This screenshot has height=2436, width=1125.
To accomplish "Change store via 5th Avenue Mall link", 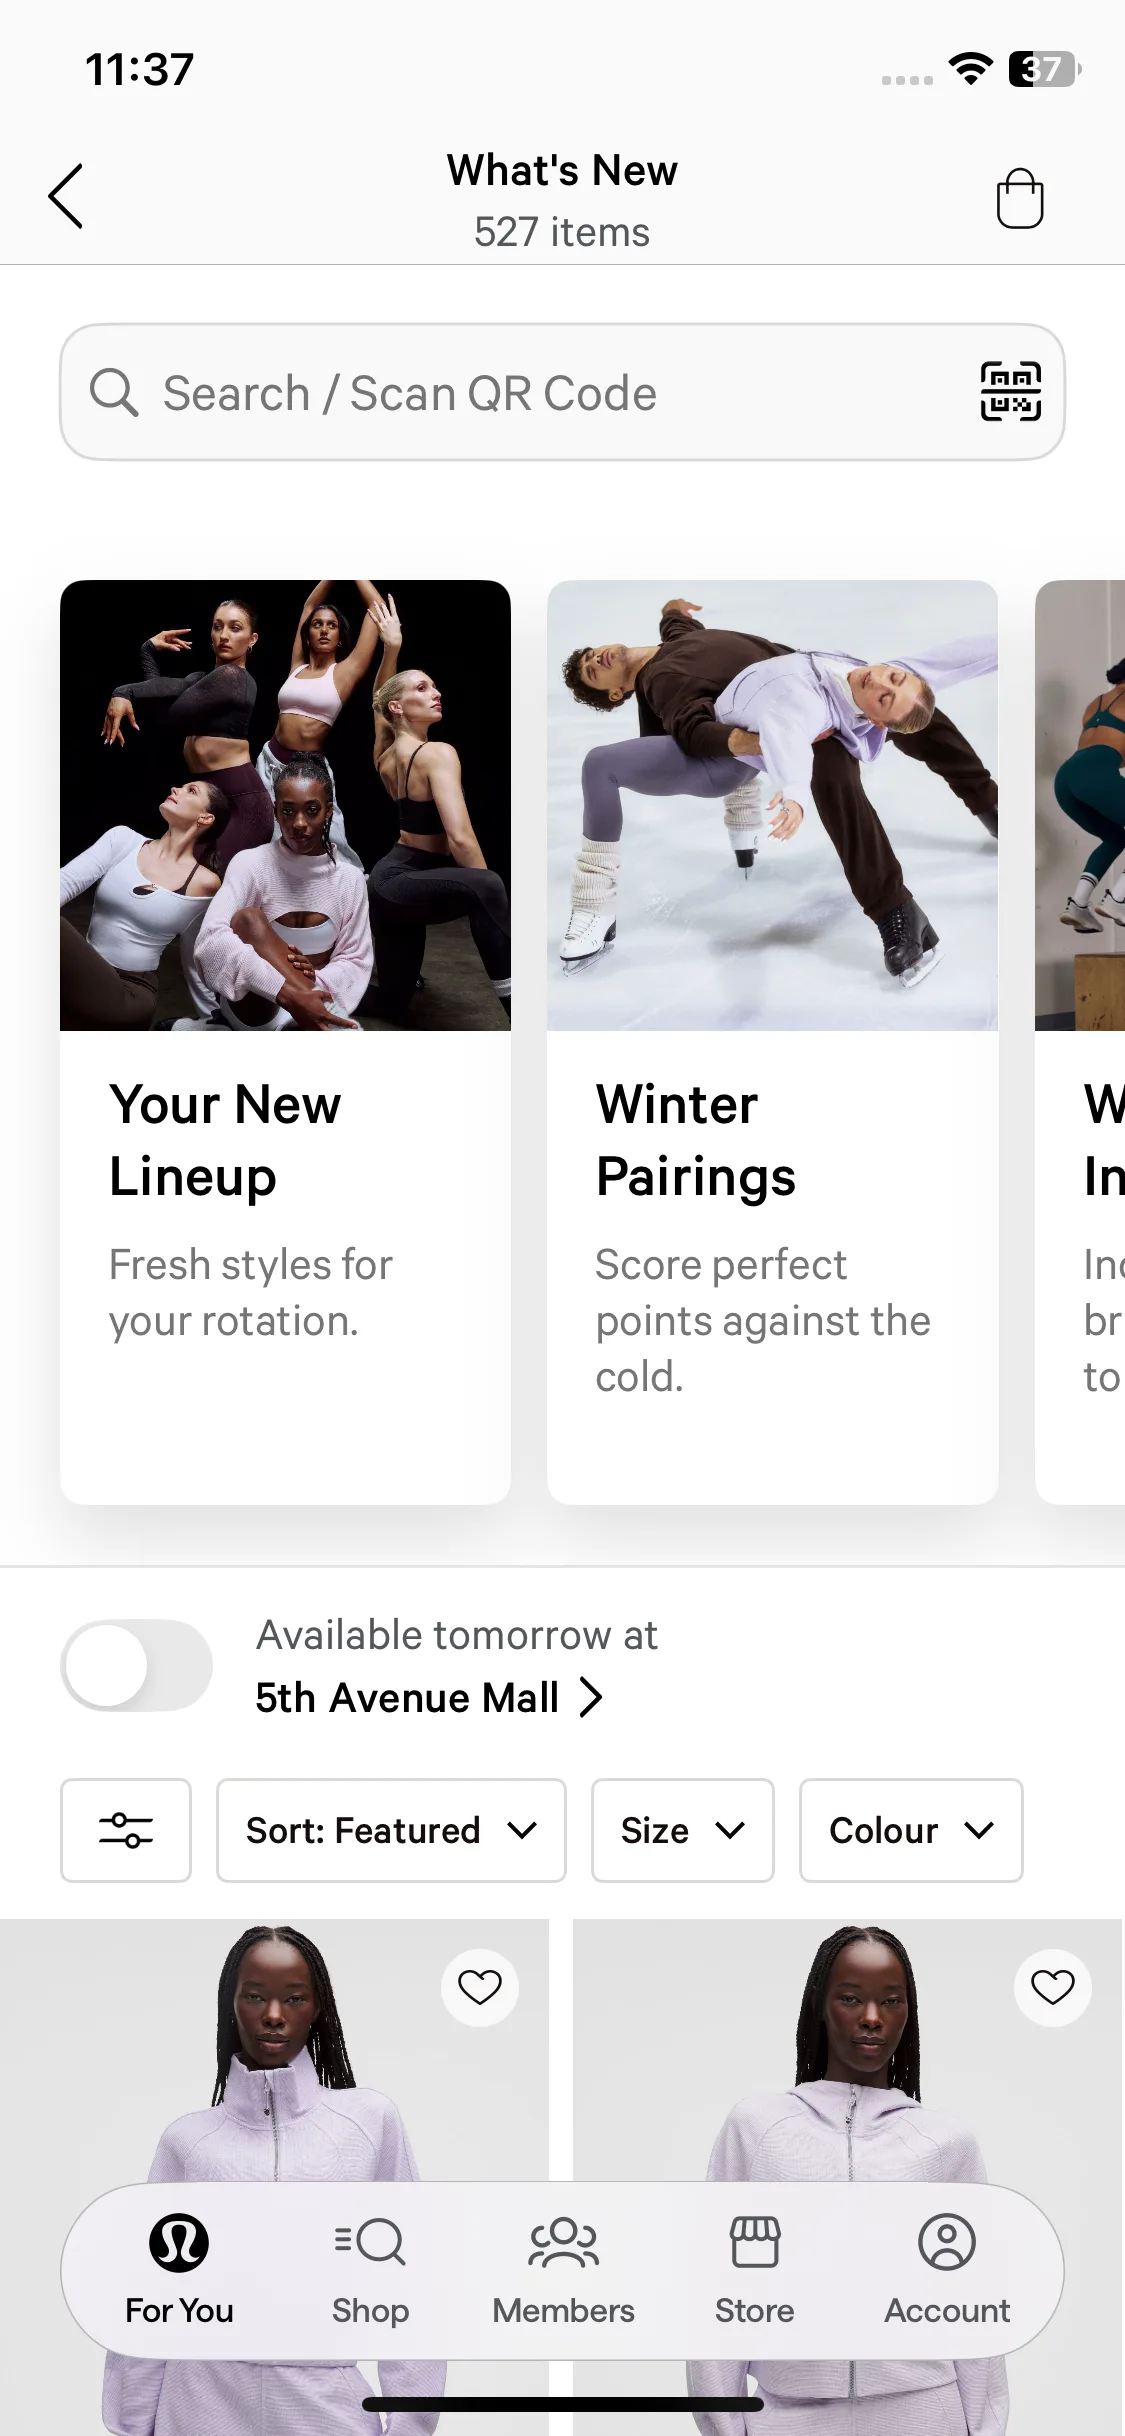I will click(x=428, y=1698).
